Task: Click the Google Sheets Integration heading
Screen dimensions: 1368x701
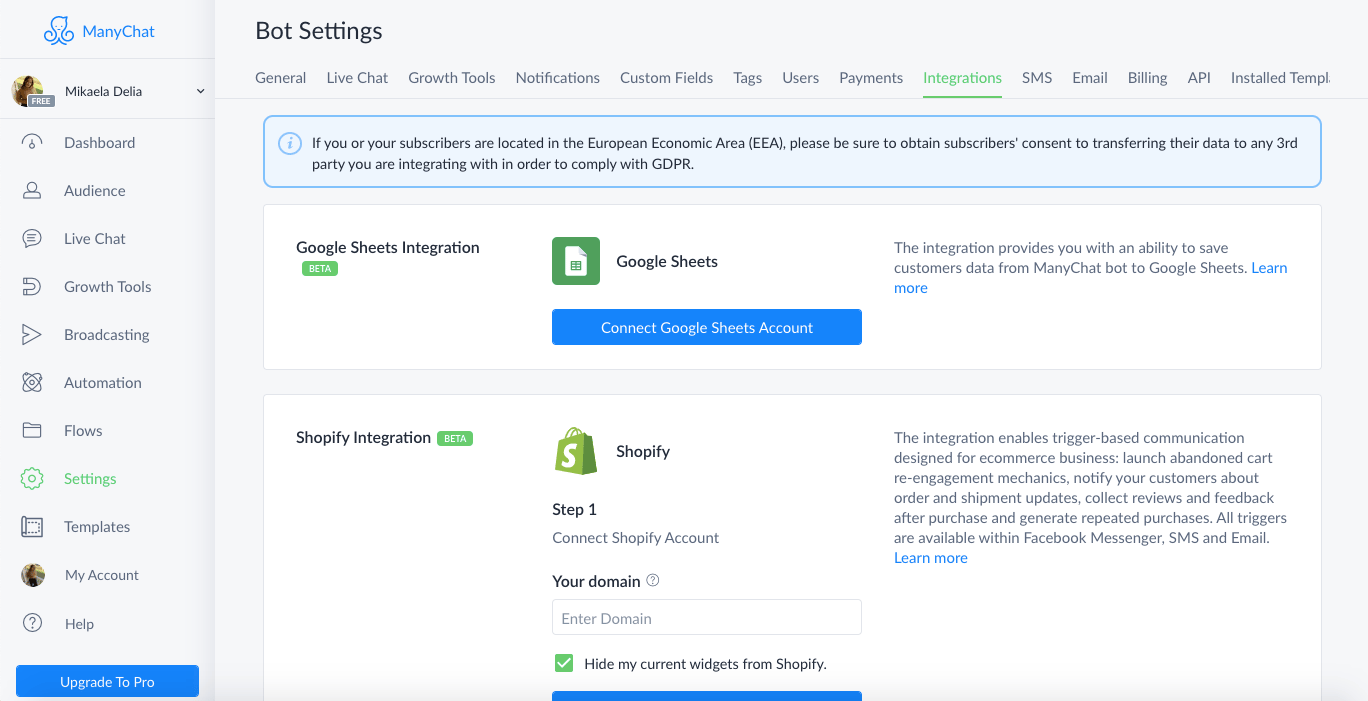Action: [x=388, y=247]
